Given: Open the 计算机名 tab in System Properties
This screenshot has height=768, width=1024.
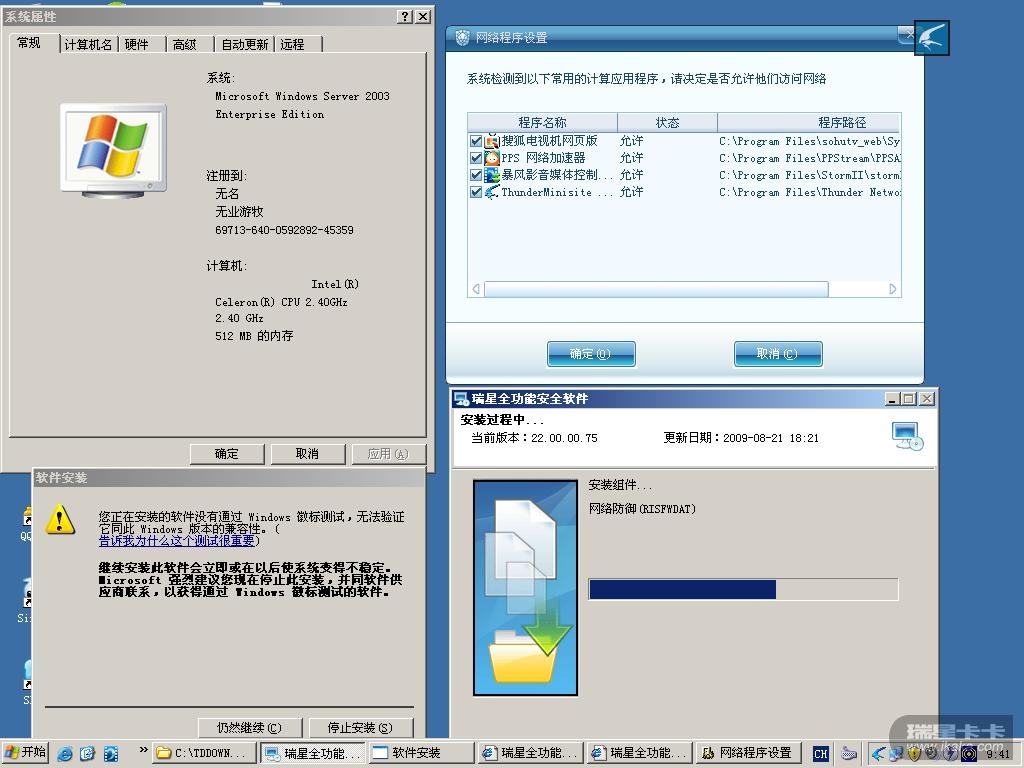Looking at the screenshot, I should point(88,44).
